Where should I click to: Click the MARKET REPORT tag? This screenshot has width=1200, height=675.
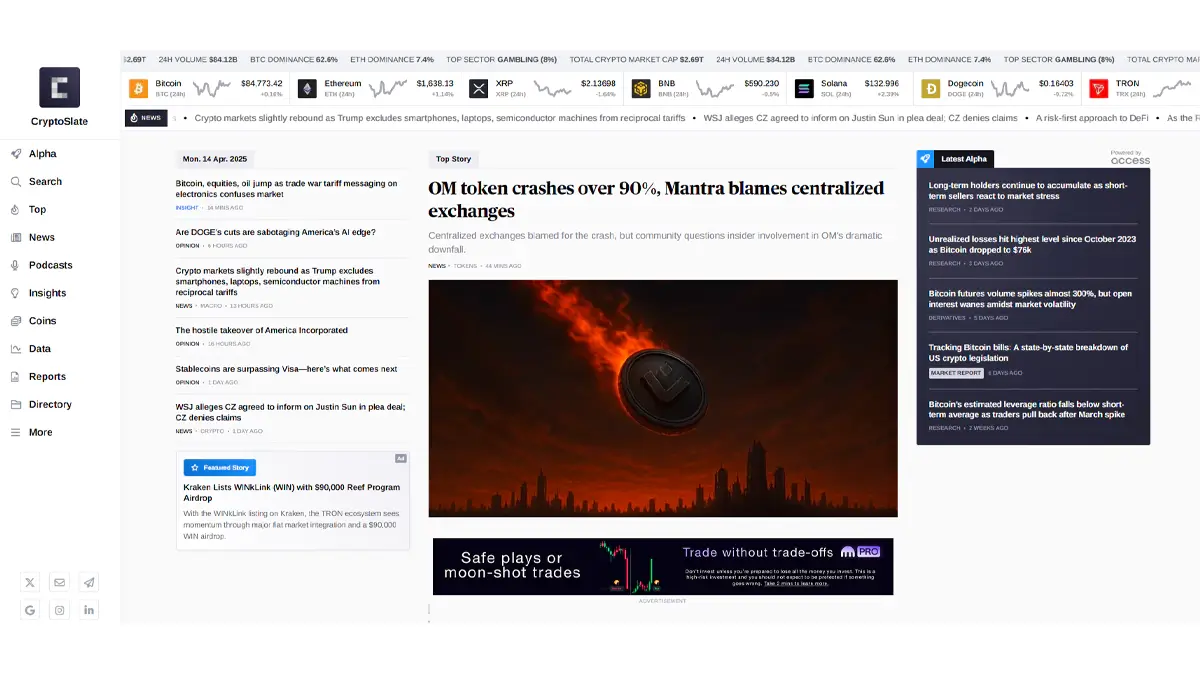point(956,373)
